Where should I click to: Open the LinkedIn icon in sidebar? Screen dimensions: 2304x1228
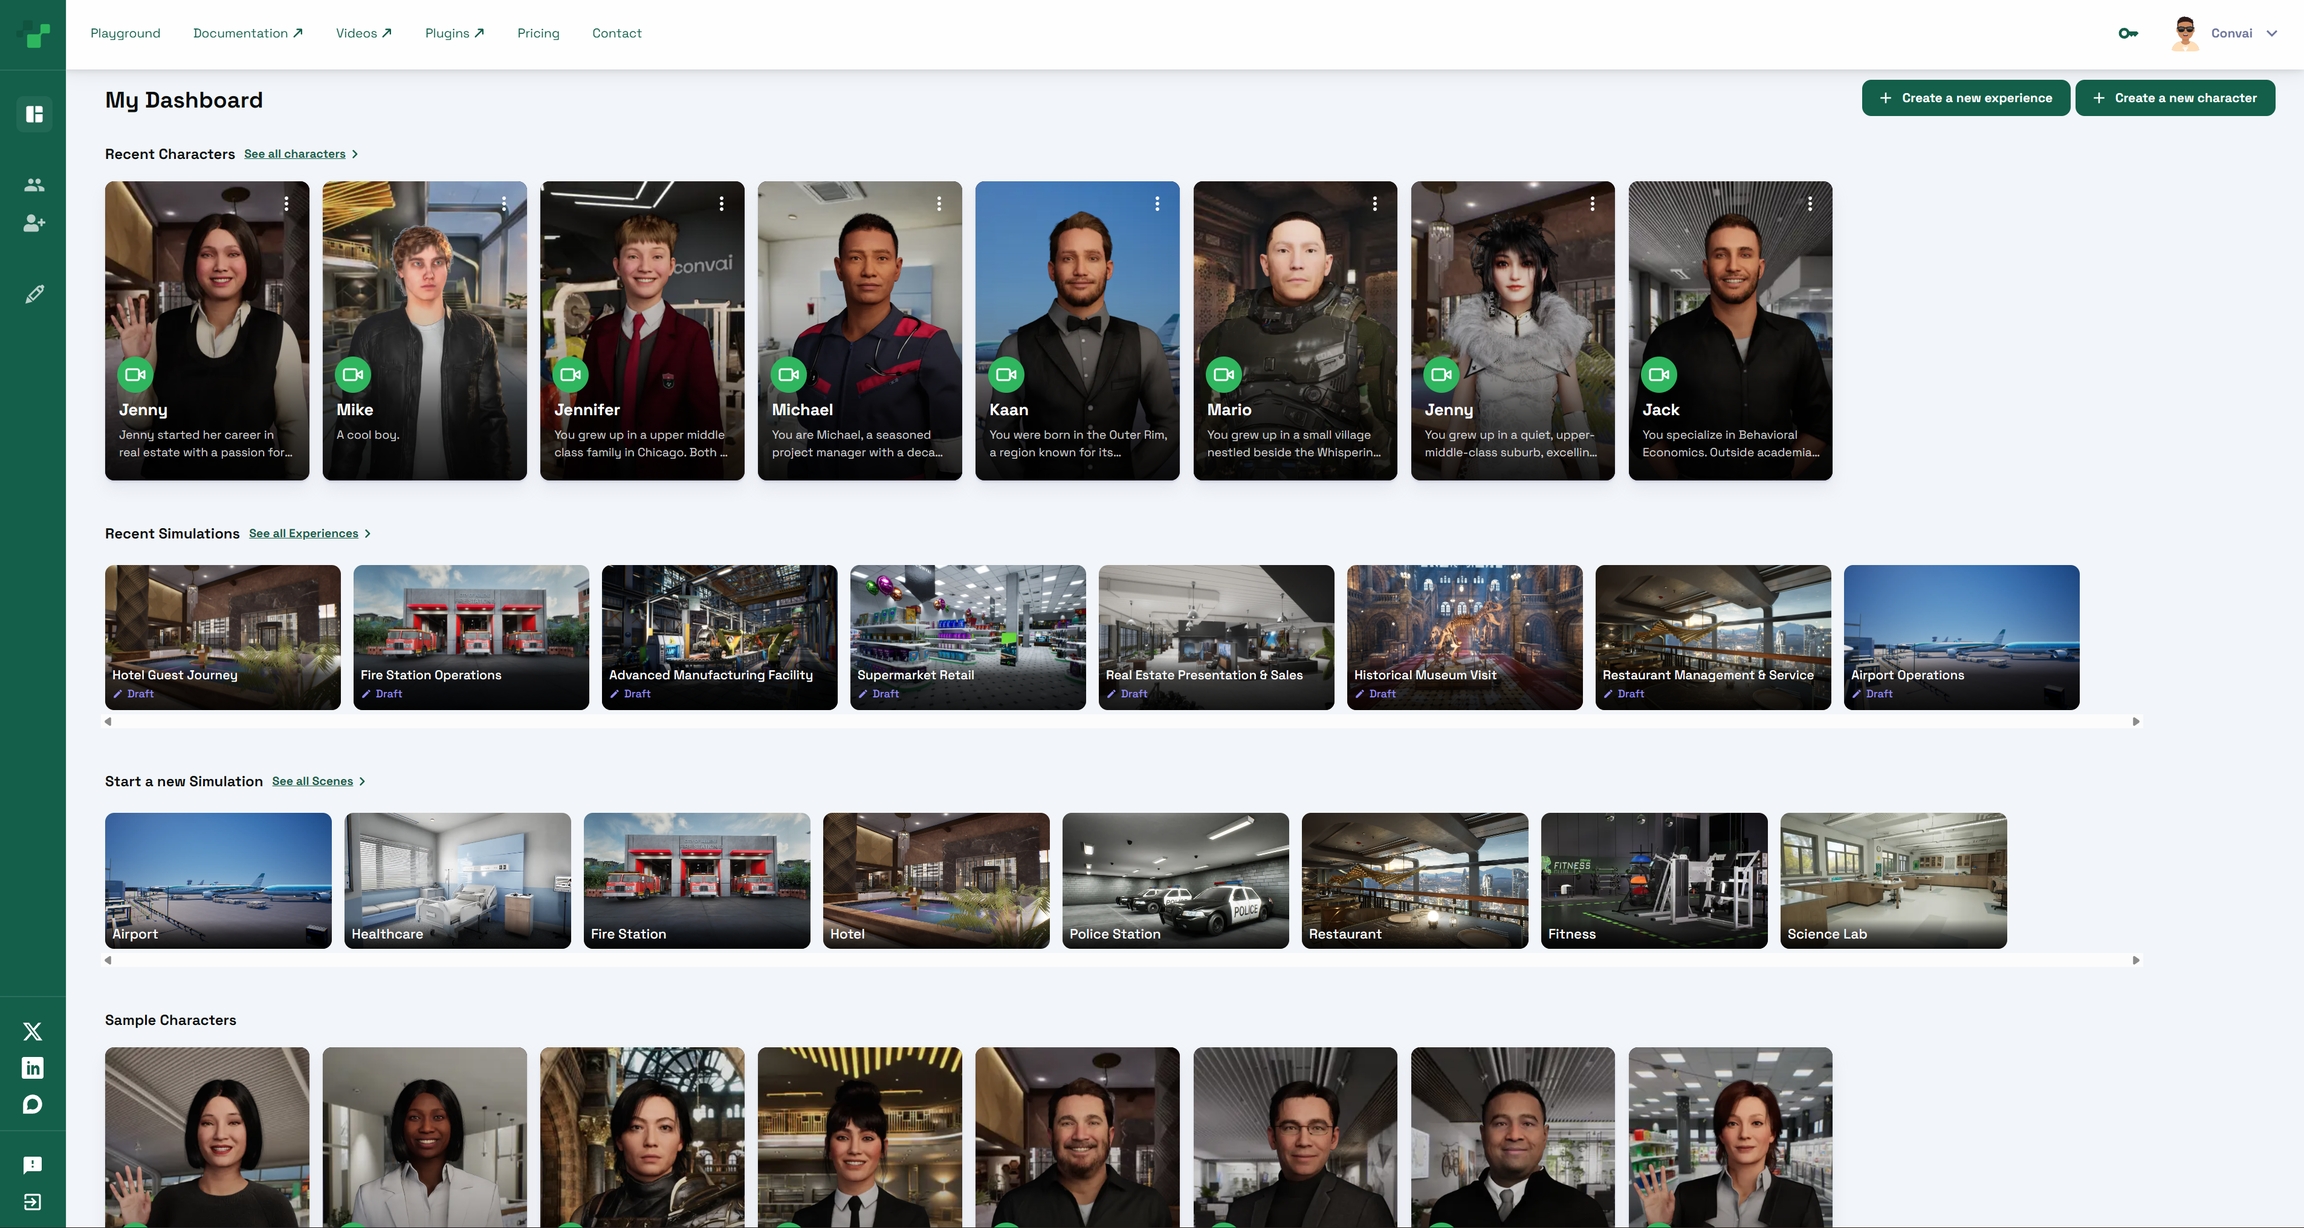[x=33, y=1068]
